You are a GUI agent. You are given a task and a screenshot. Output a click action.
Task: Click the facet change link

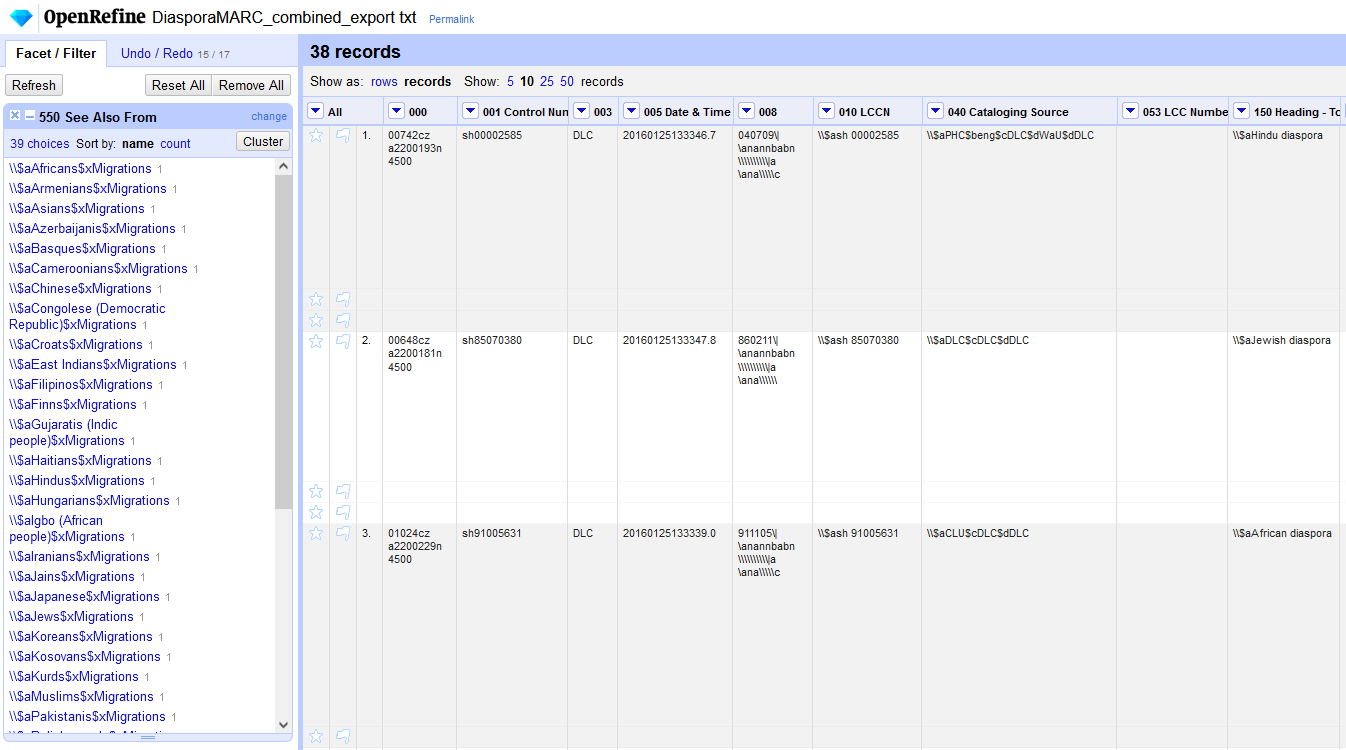coord(269,116)
